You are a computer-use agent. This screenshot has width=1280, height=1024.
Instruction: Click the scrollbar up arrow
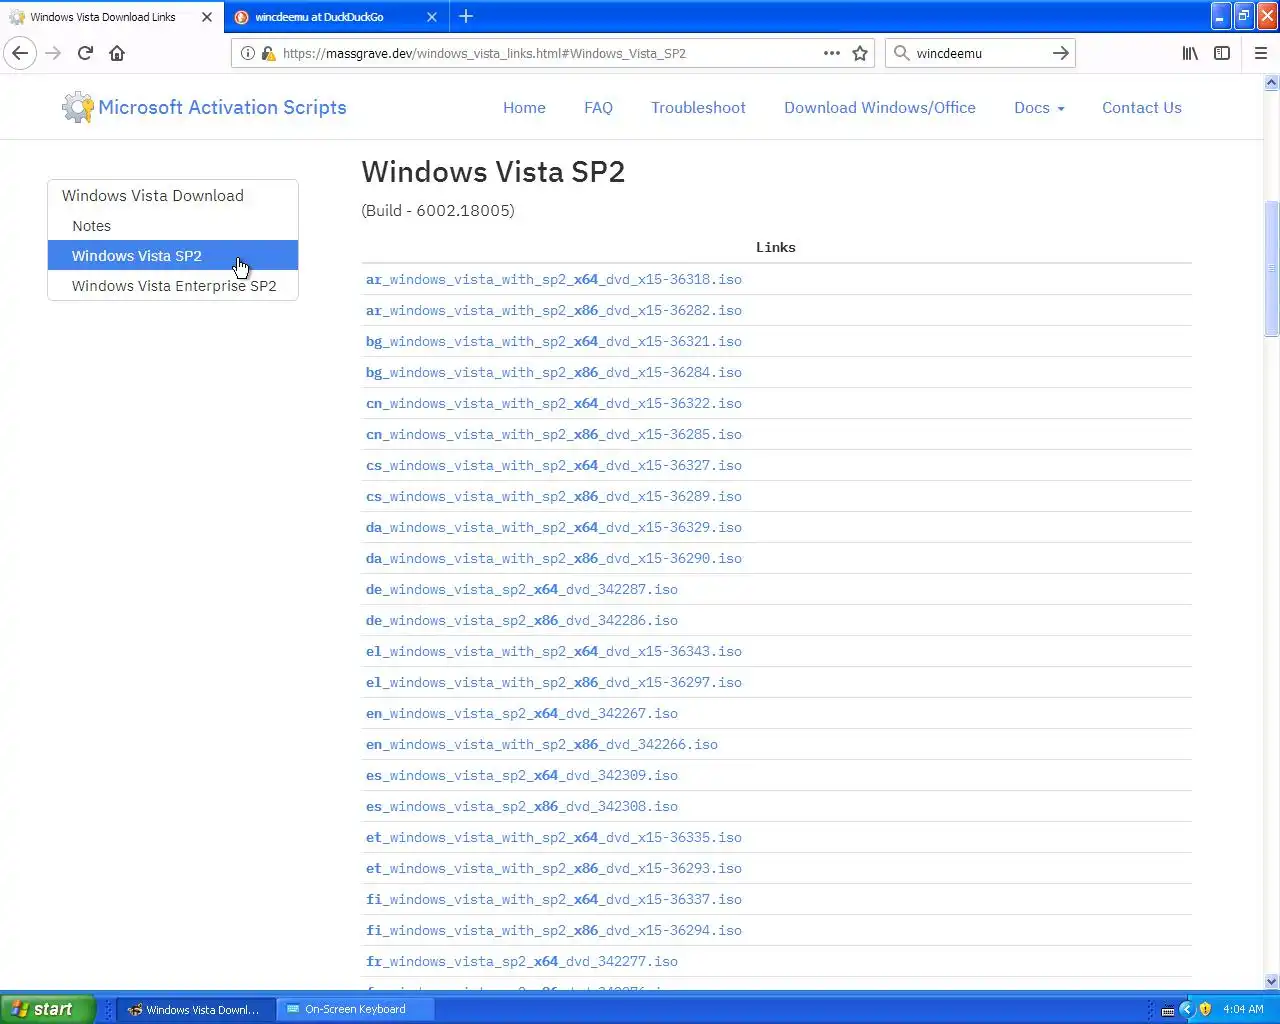pyautogui.click(x=1272, y=82)
